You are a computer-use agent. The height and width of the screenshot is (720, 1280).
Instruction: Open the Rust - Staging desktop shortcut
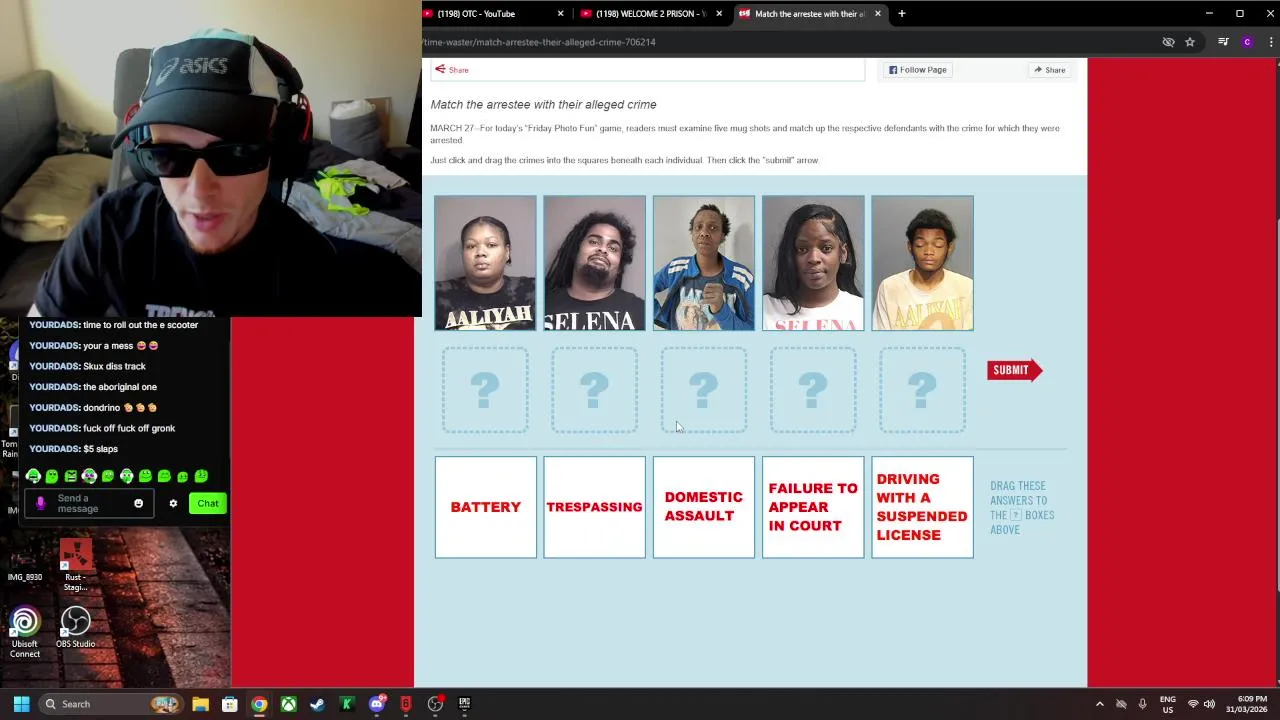pyautogui.click(x=76, y=566)
